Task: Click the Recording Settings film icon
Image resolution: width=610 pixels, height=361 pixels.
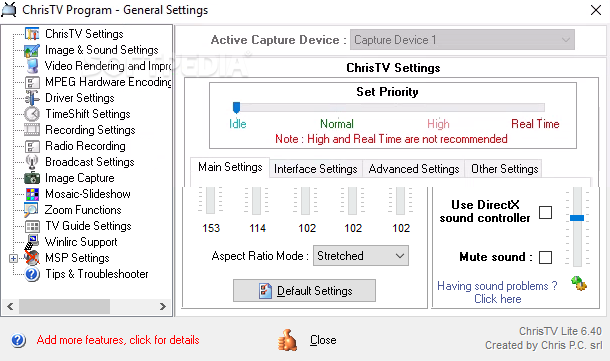Action: 32,130
